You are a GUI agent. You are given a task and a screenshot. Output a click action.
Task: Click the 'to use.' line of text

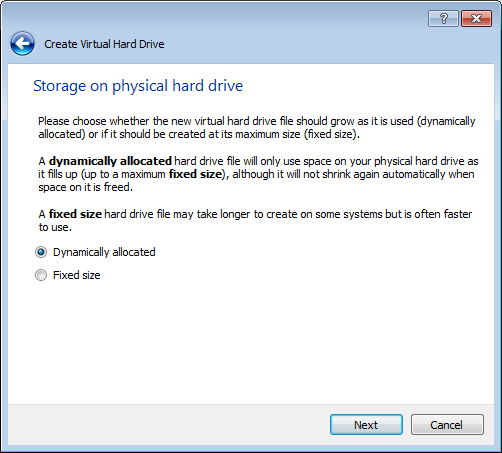point(55,227)
